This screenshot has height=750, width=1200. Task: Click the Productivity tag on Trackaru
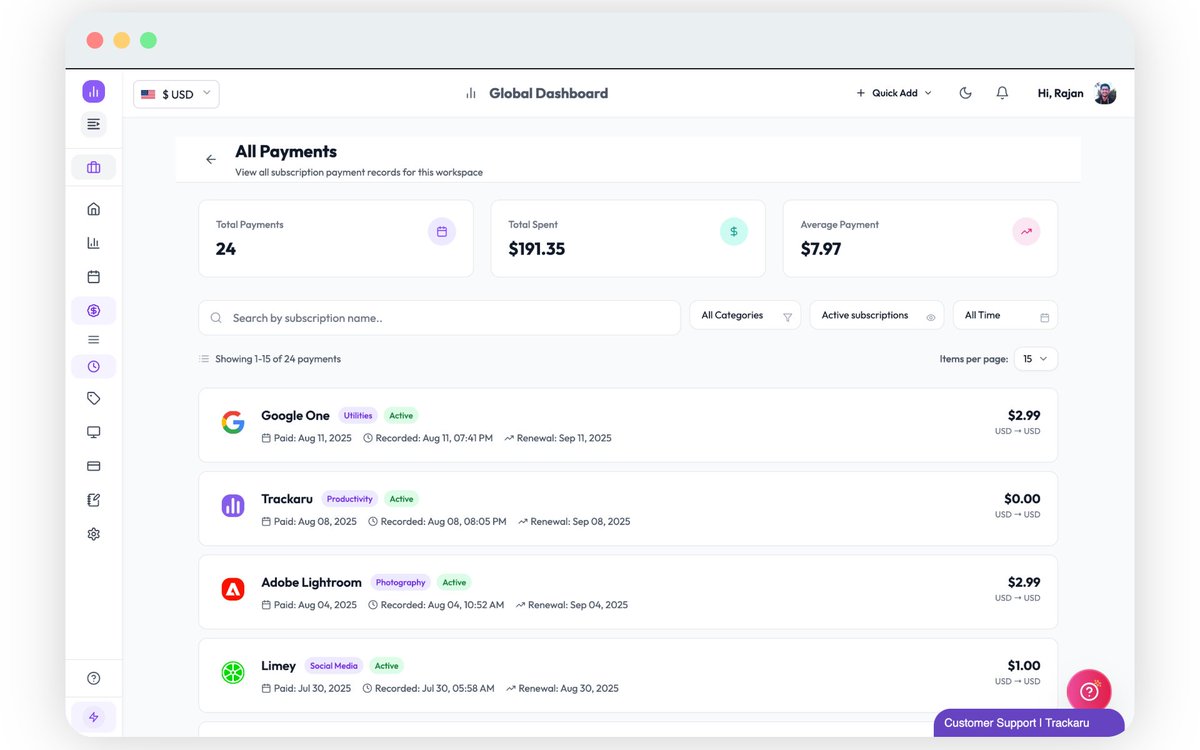point(350,499)
